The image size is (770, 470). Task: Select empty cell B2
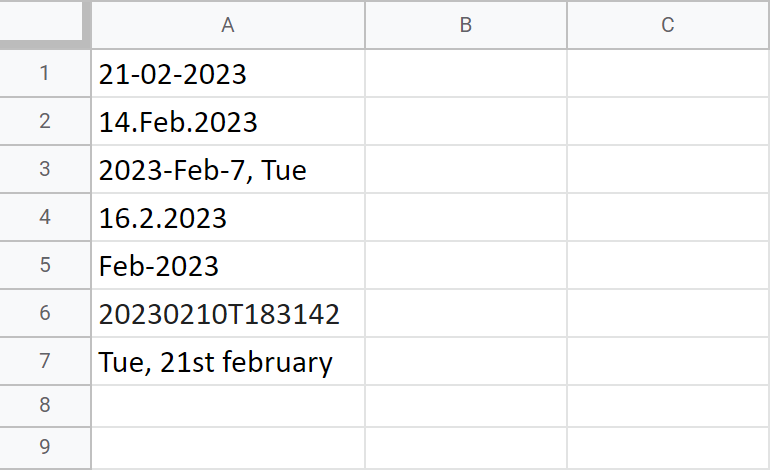tap(466, 121)
